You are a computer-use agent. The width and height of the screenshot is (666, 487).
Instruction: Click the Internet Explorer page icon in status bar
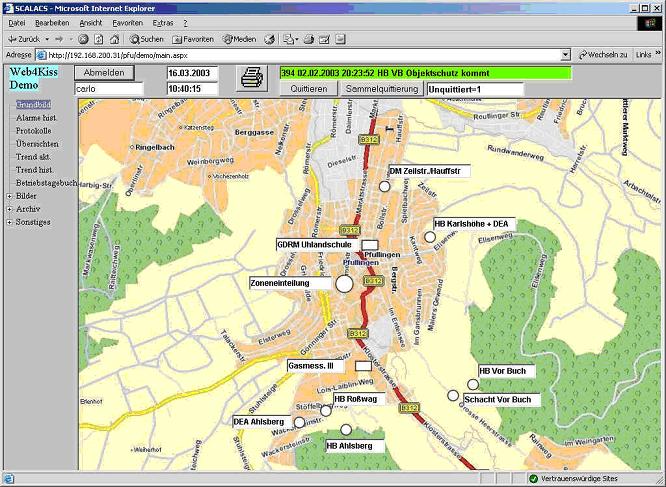pos(8,479)
